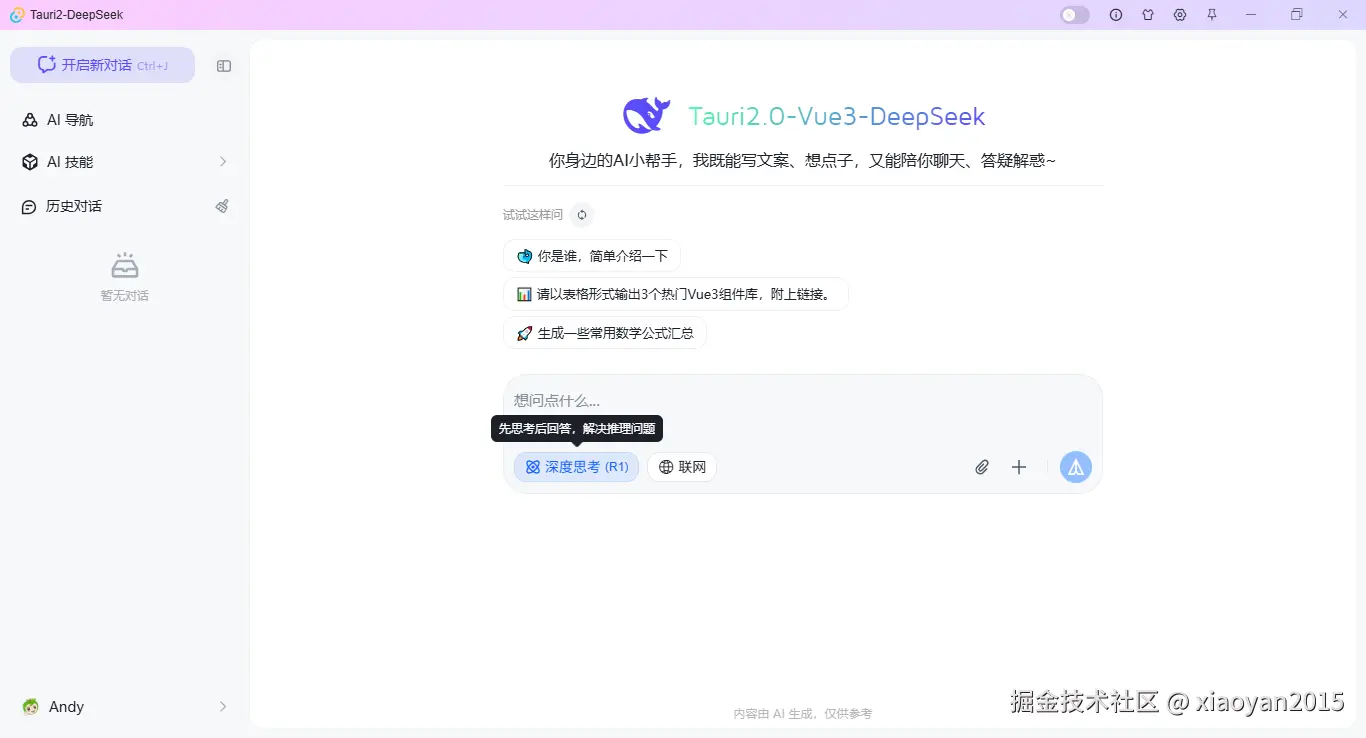
Task: Click the info icon in the title bar
Action: point(1116,15)
